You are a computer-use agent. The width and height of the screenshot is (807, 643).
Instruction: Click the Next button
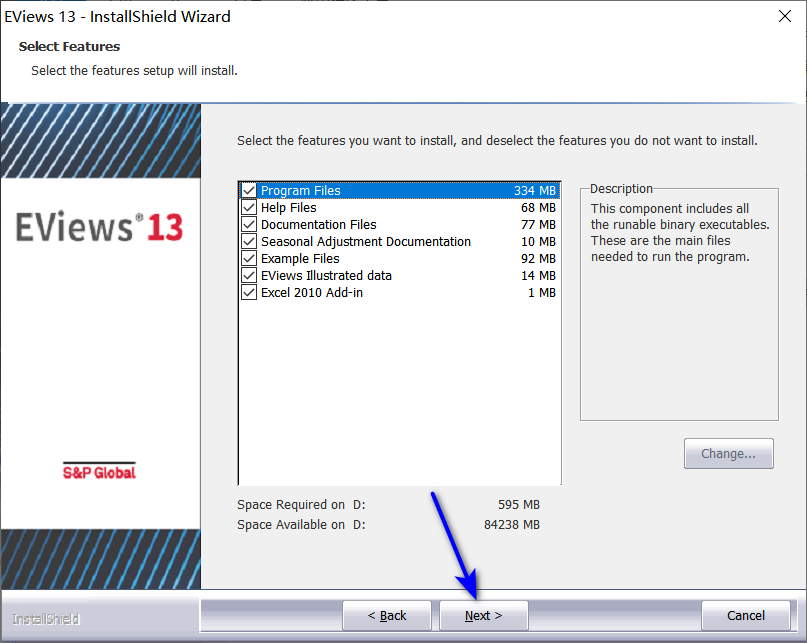pyautogui.click(x=483, y=615)
